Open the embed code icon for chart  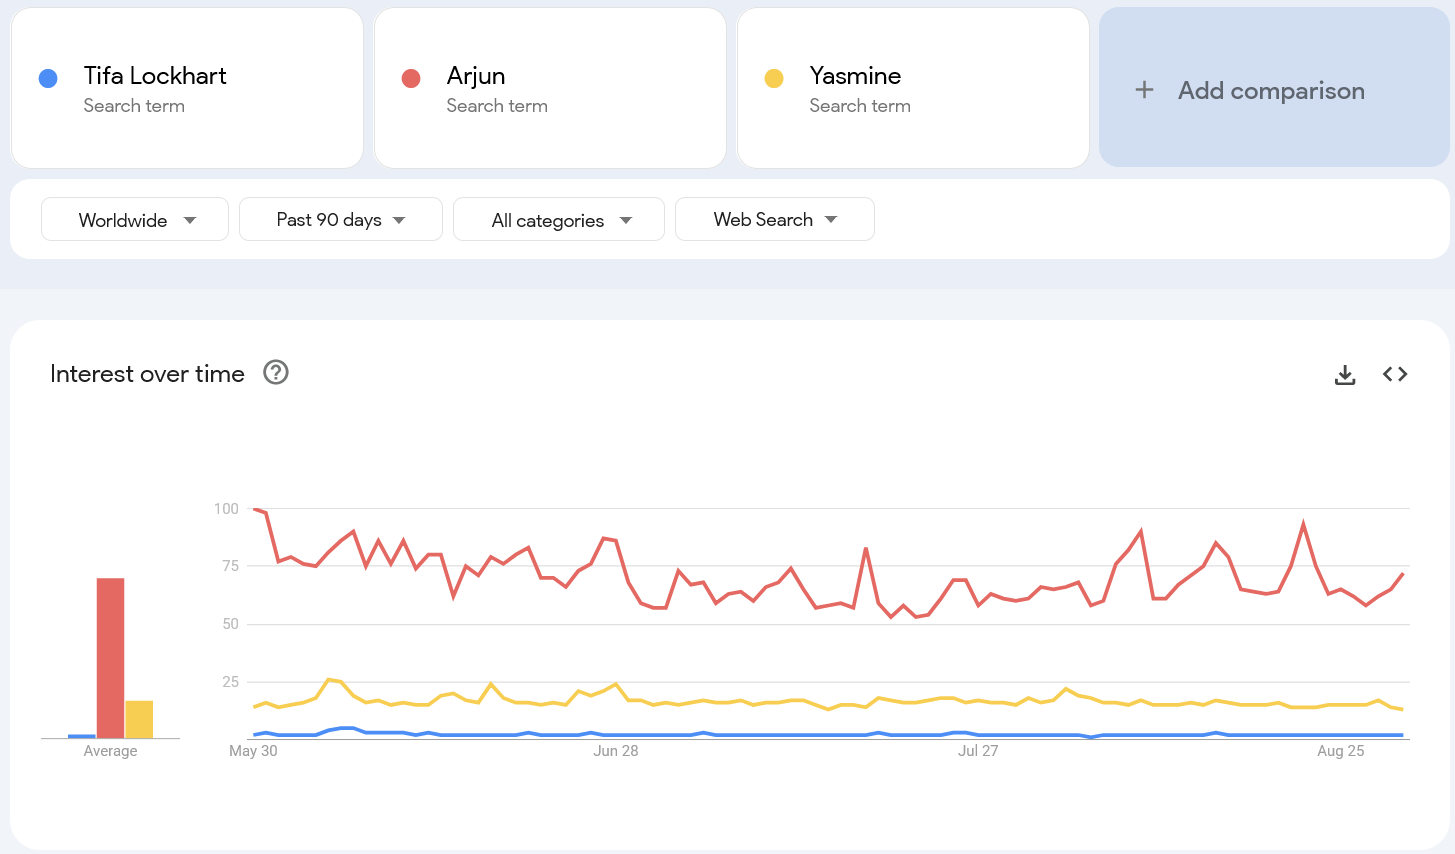click(x=1395, y=374)
